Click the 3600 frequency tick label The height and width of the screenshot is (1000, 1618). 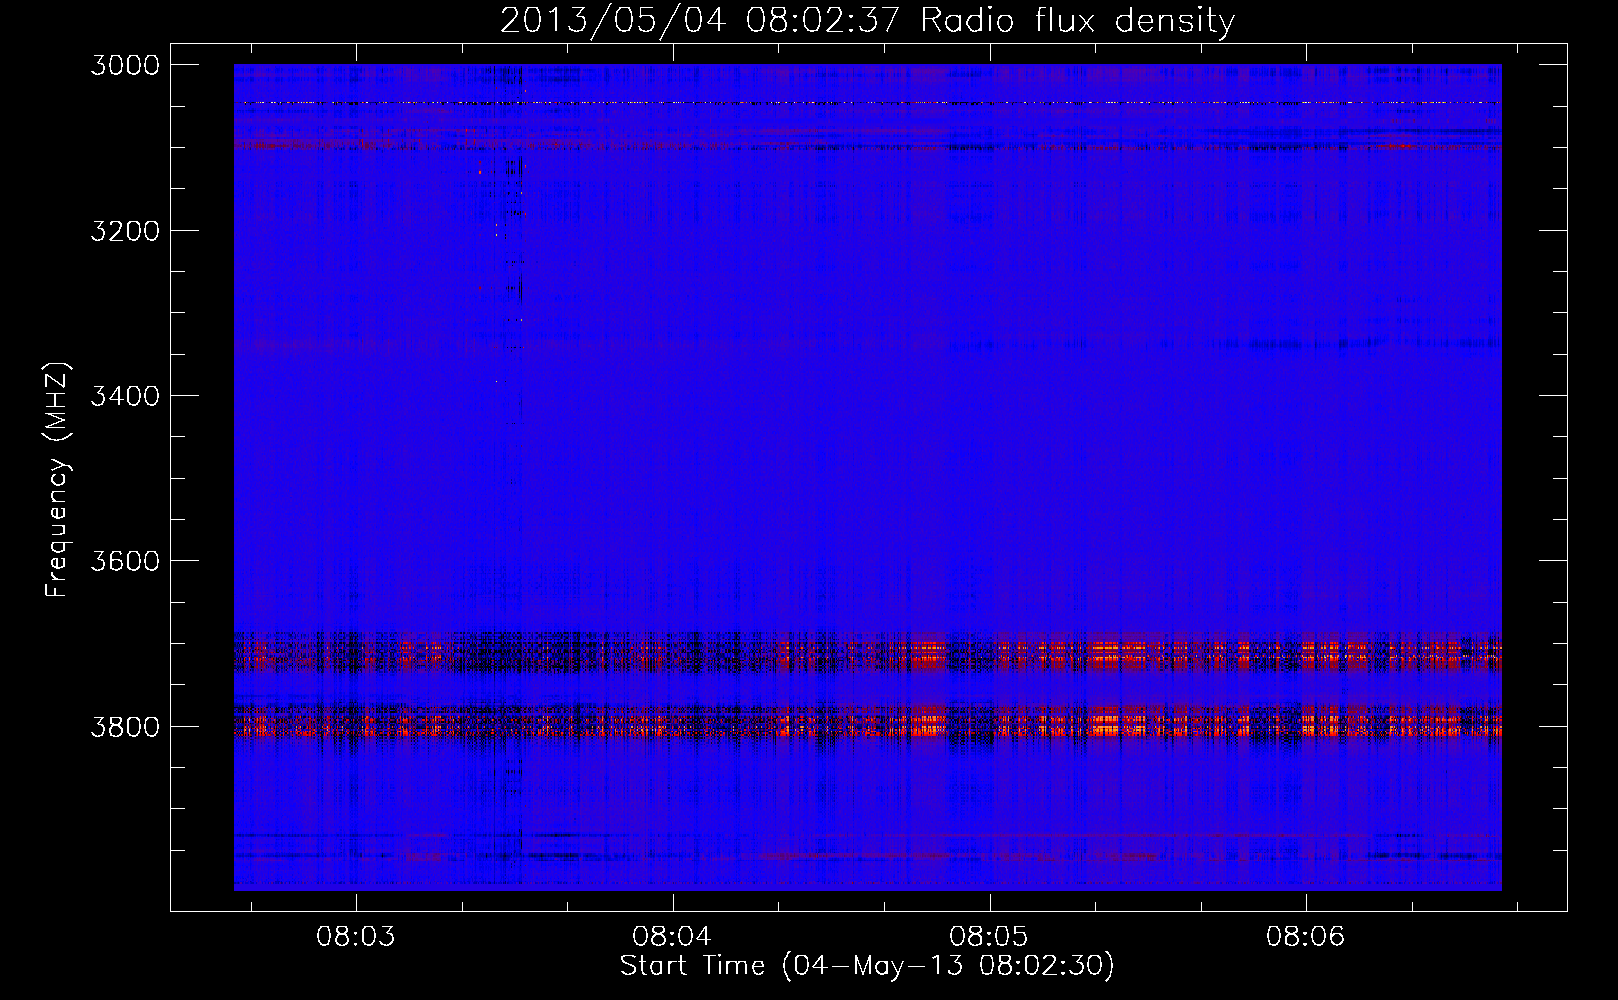pyautogui.click(x=125, y=561)
